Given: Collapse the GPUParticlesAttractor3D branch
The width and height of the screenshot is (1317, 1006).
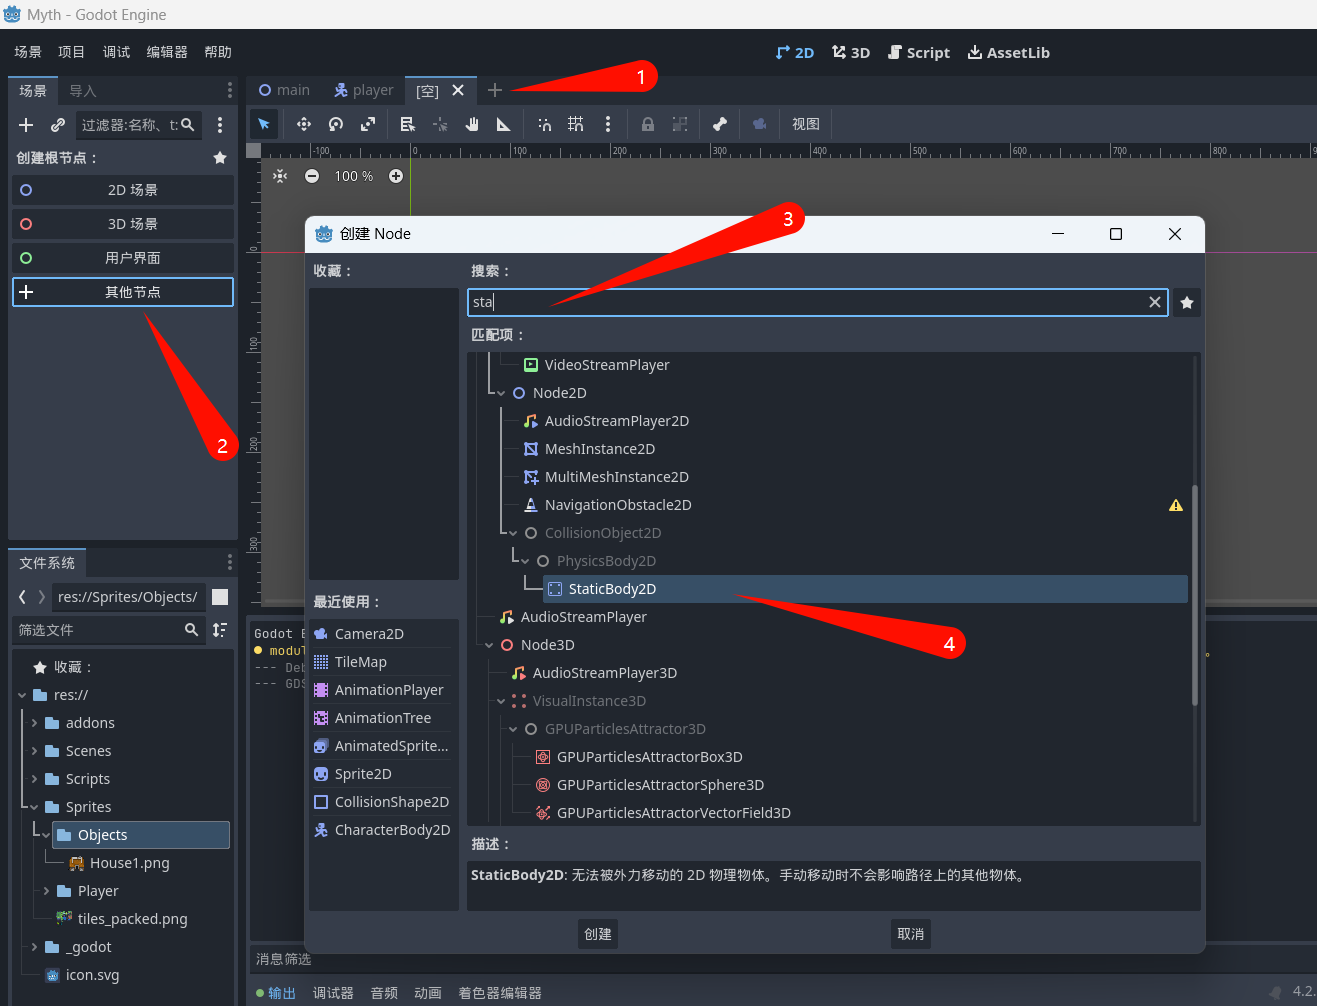Looking at the screenshot, I should click(x=513, y=729).
